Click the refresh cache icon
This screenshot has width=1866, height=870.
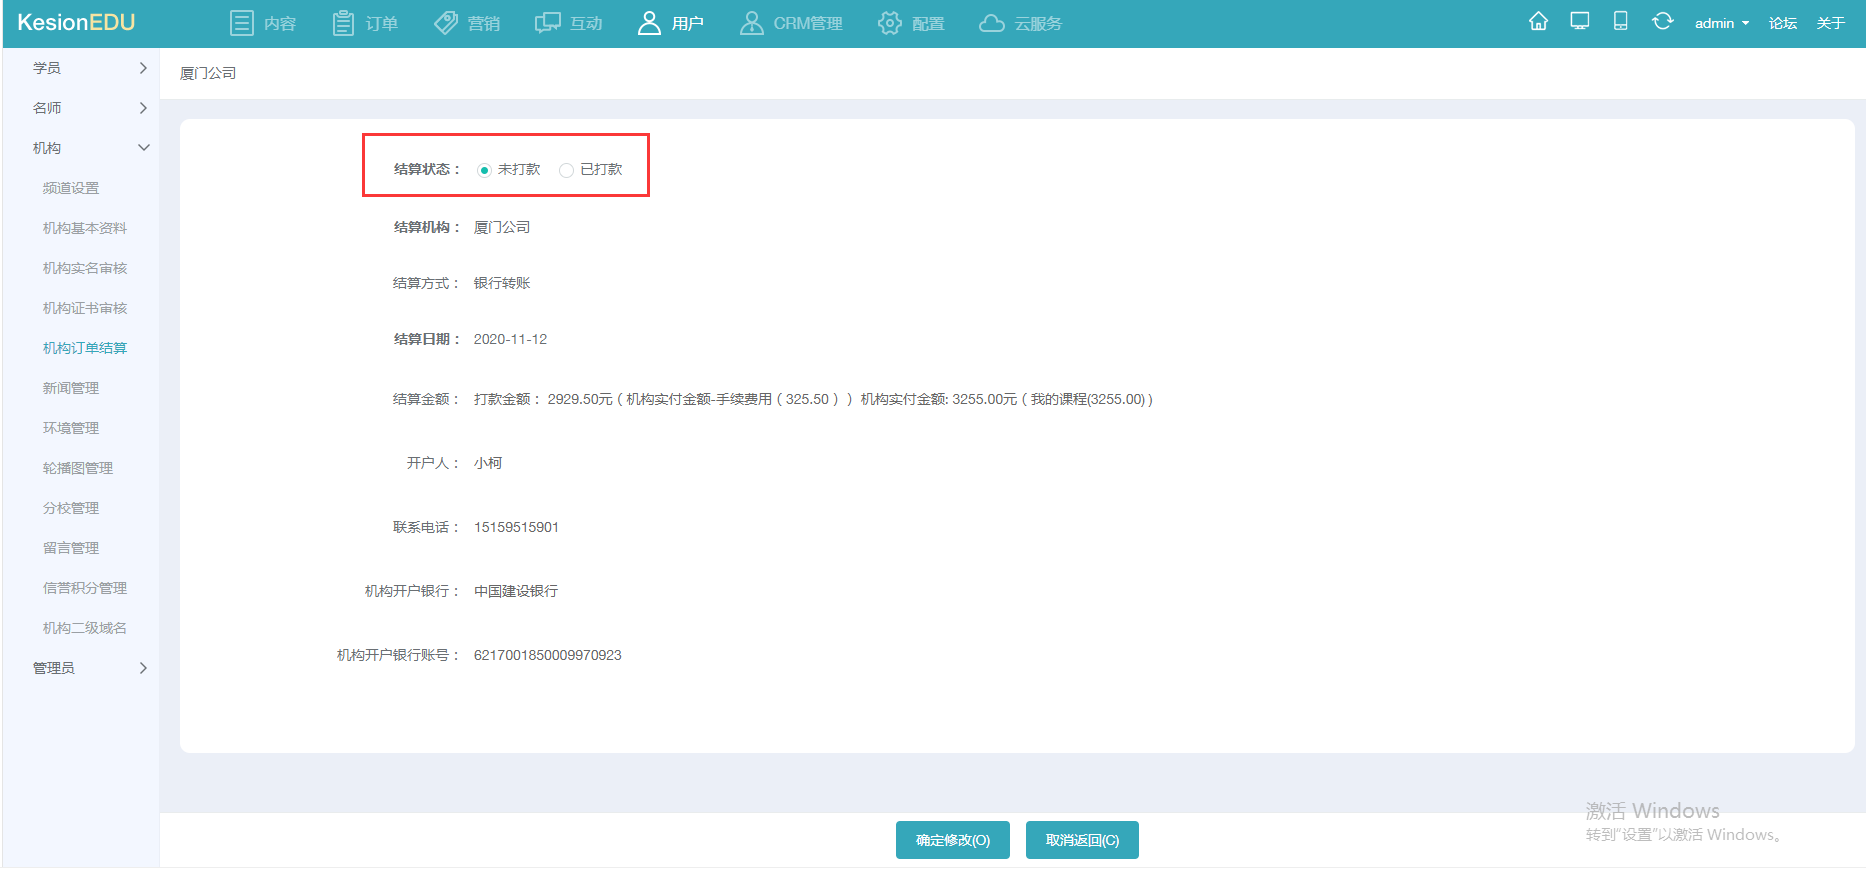coord(1662,22)
